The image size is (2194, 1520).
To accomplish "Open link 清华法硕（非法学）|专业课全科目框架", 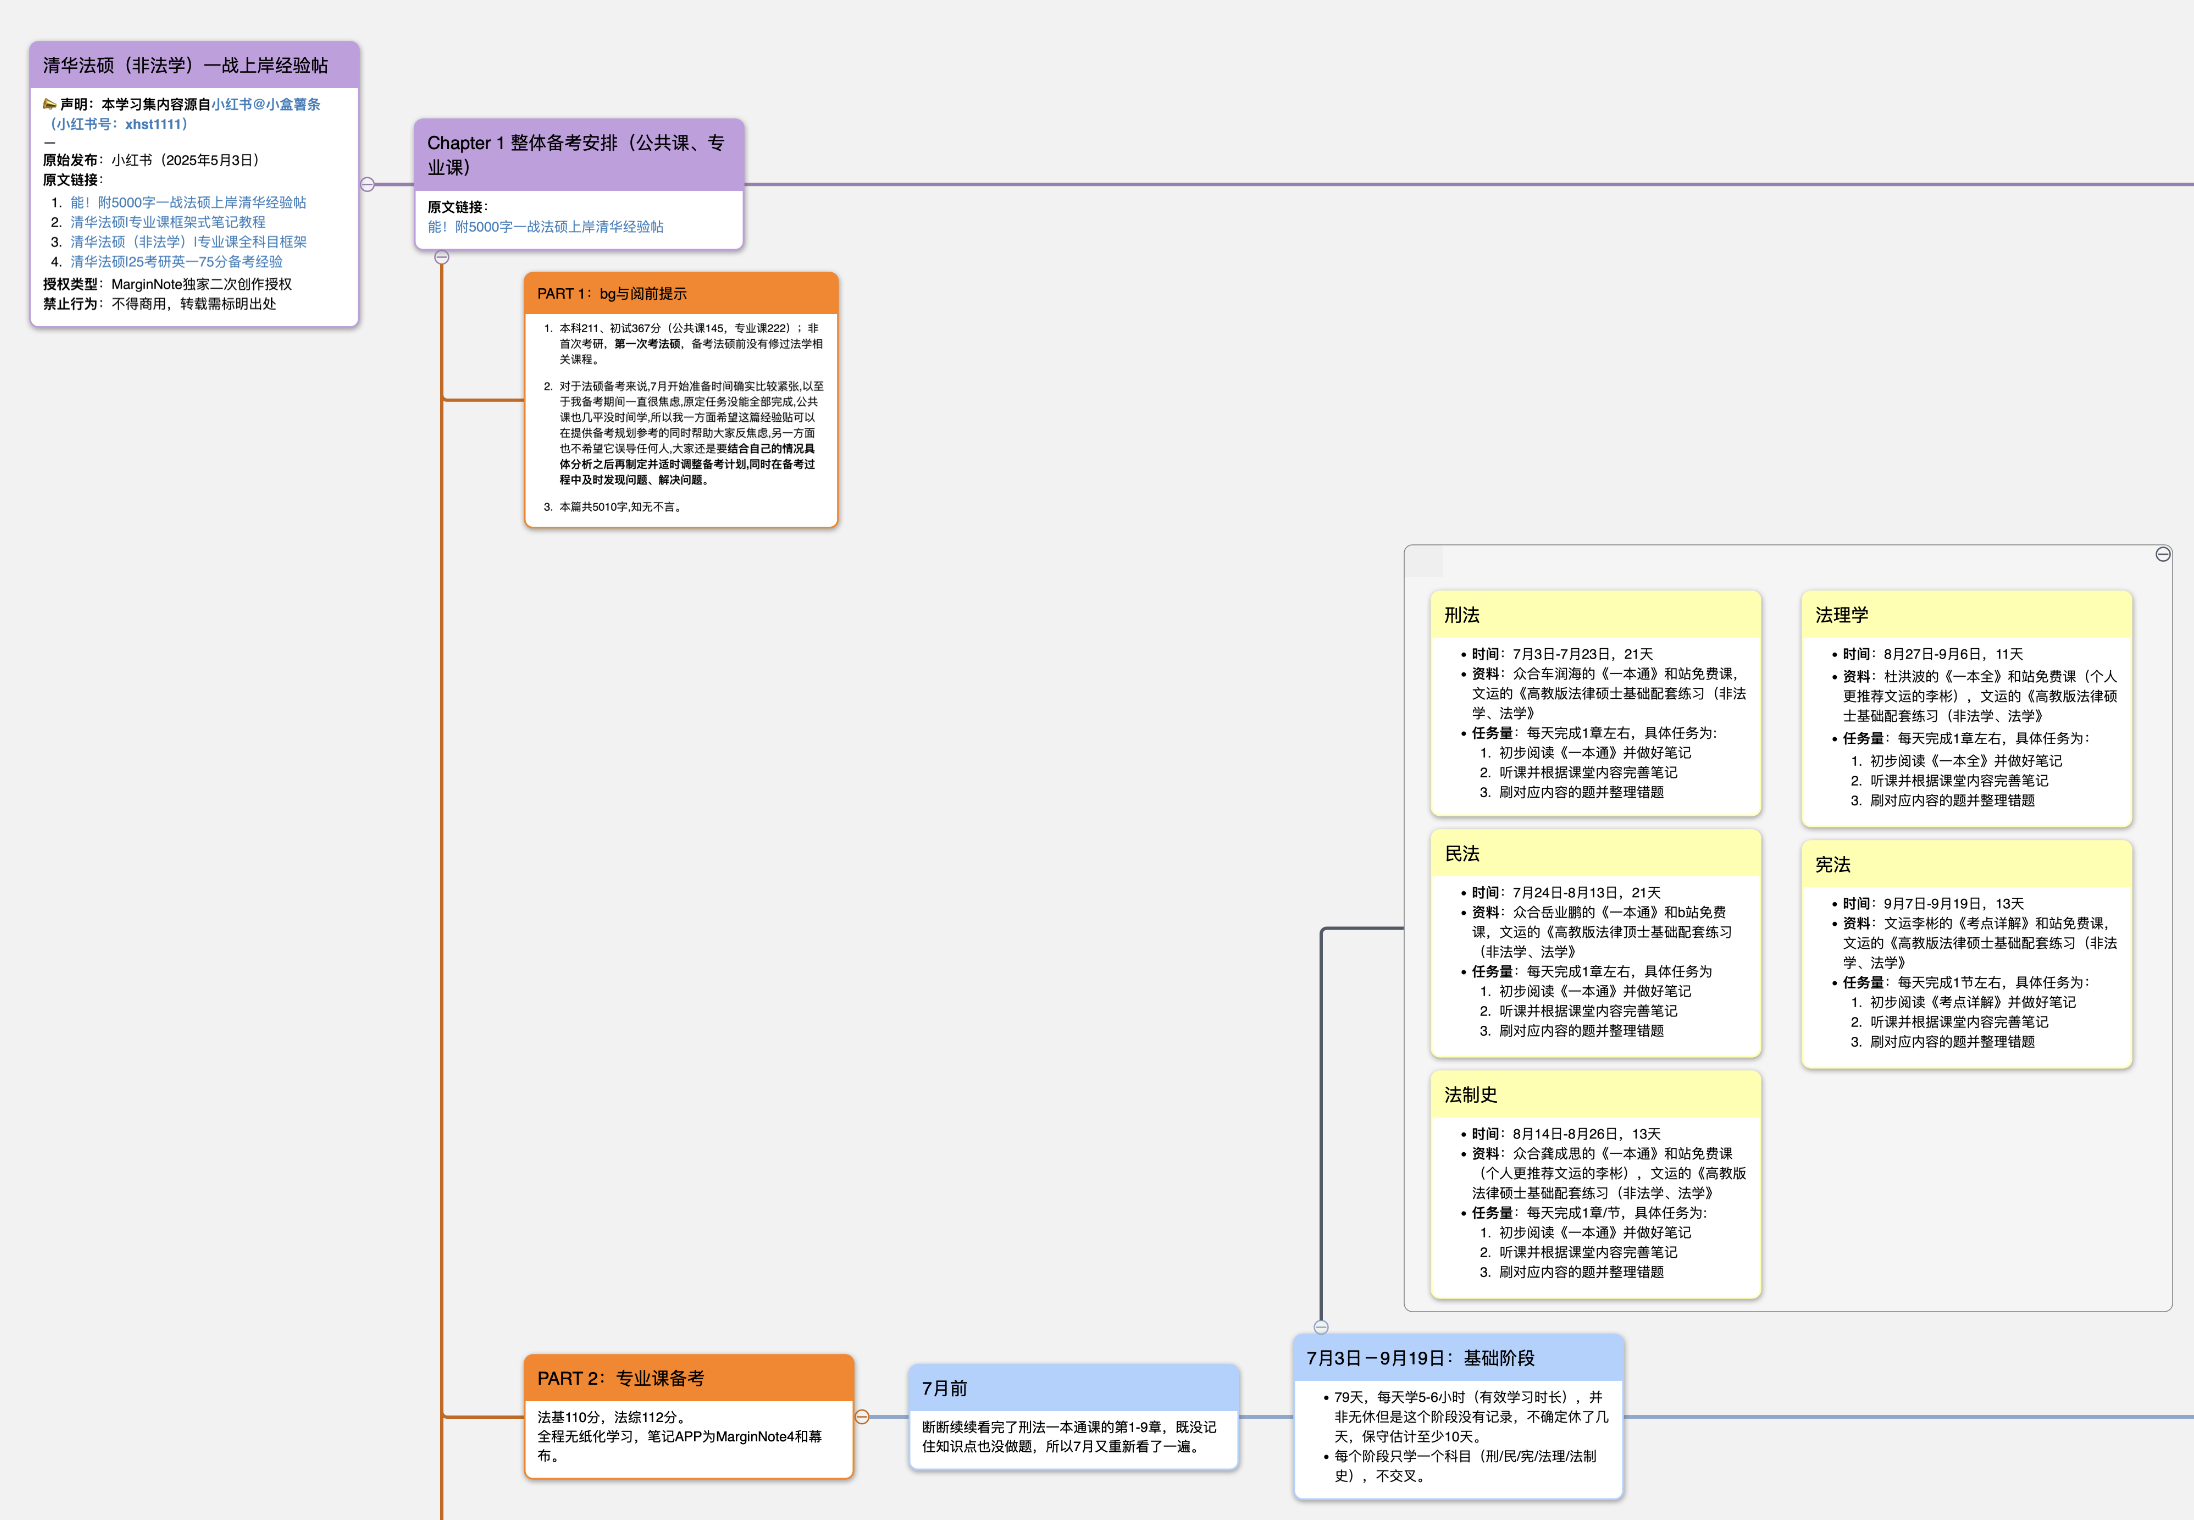I will [x=188, y=242].
